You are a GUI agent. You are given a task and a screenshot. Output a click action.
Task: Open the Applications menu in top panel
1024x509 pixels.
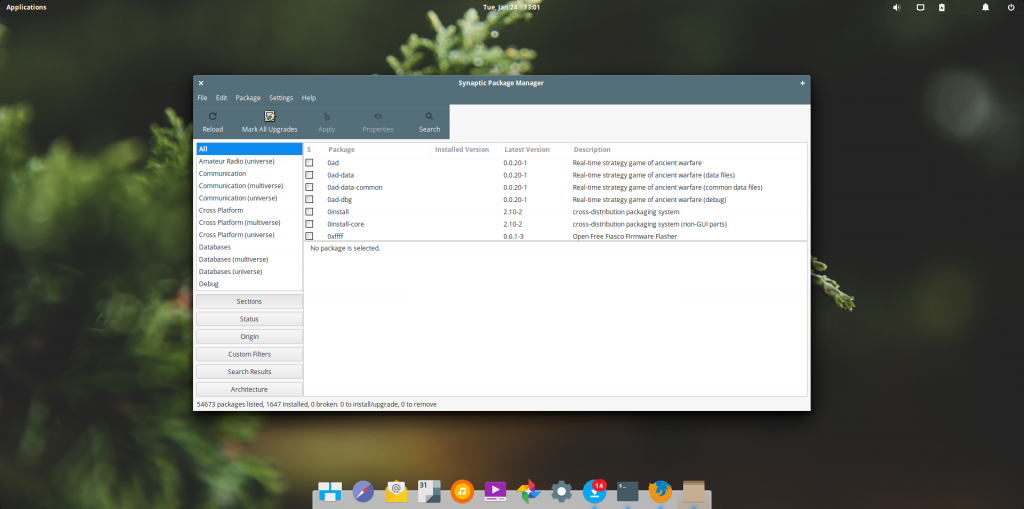tap(26, 7)
